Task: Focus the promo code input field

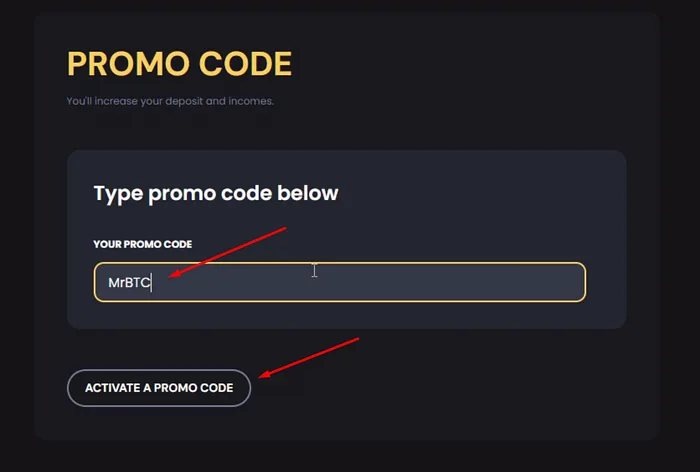Action: coord(340,282)
